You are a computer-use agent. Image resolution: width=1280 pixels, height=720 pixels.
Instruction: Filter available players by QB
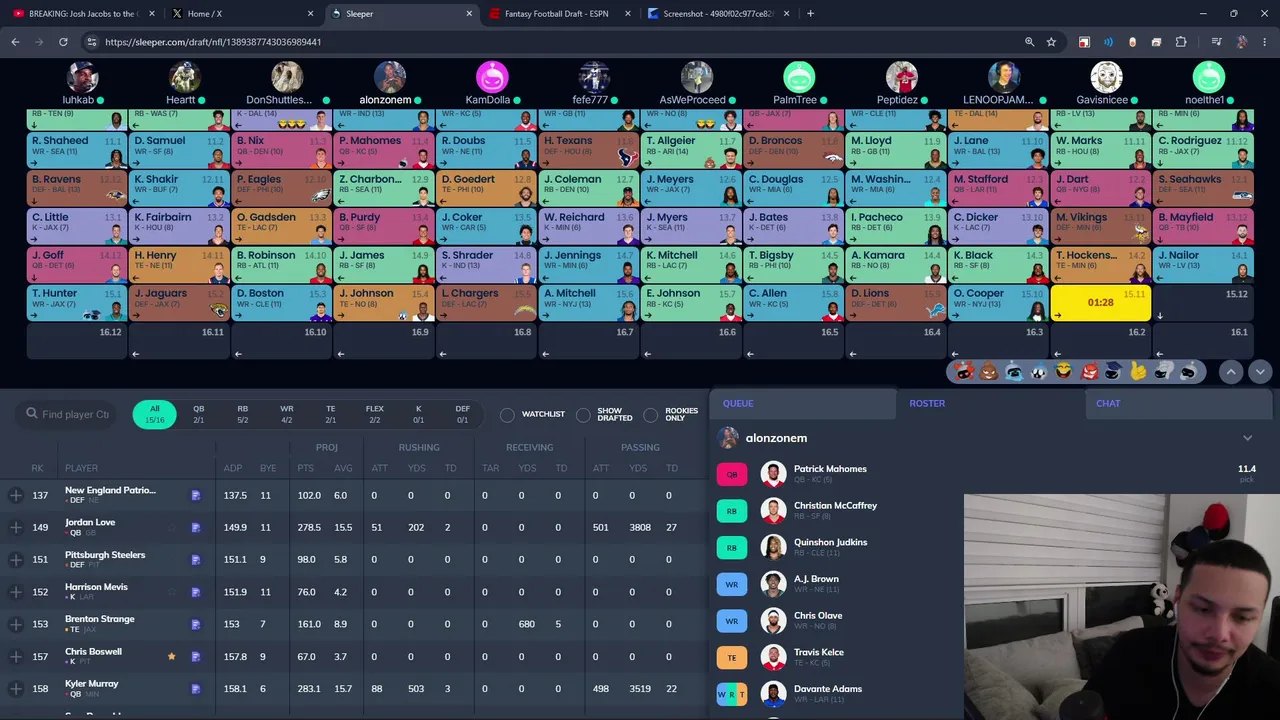[x=198, y=414]
